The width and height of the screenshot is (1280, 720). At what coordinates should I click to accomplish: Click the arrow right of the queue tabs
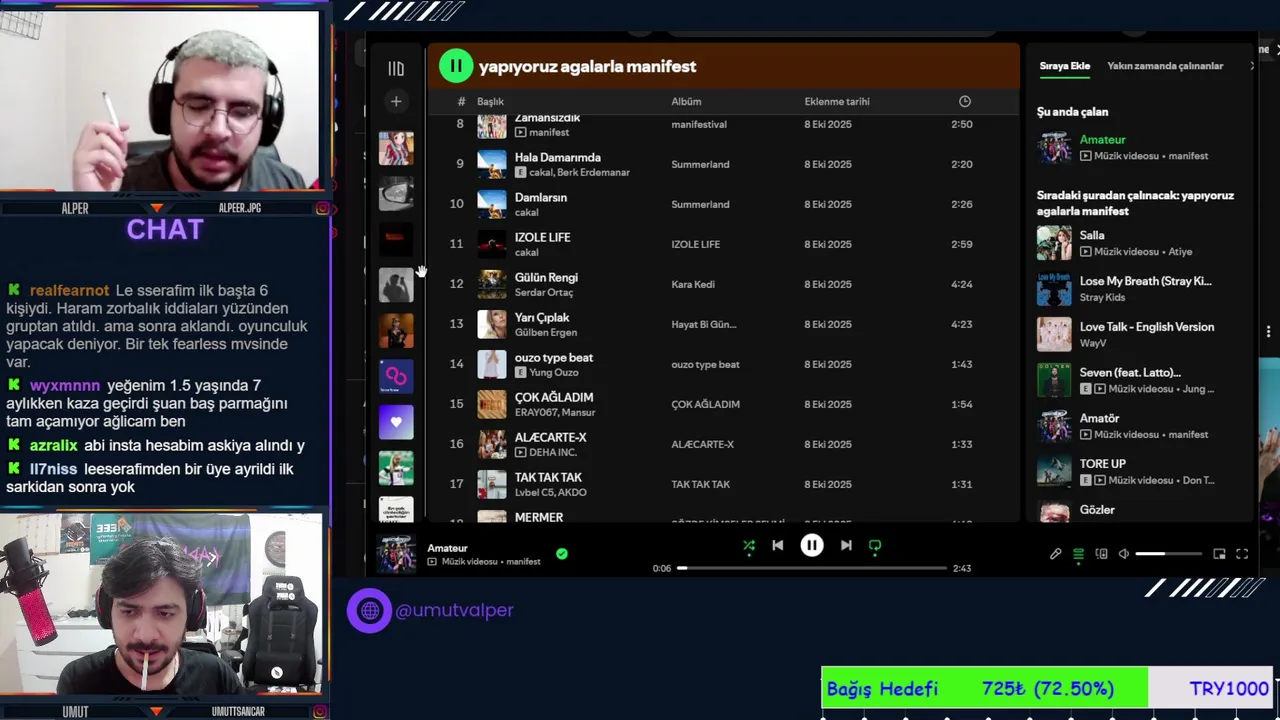tap(1251, 66)
